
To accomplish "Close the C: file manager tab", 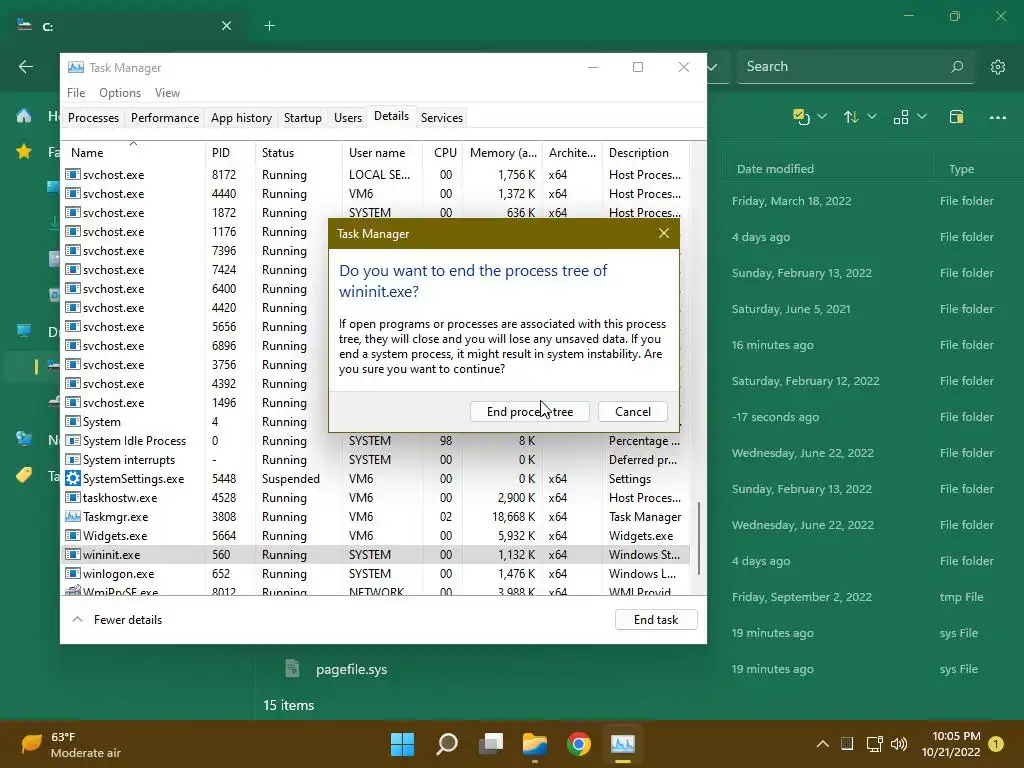I will pos(226,26).
